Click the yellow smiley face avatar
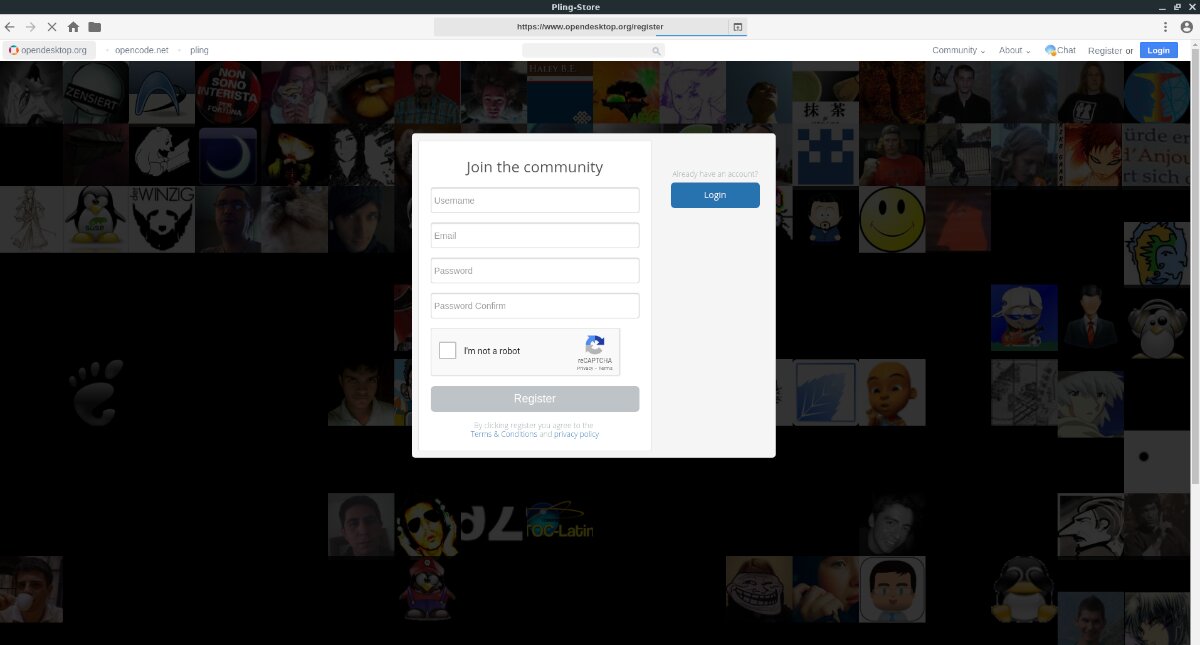 892,219
